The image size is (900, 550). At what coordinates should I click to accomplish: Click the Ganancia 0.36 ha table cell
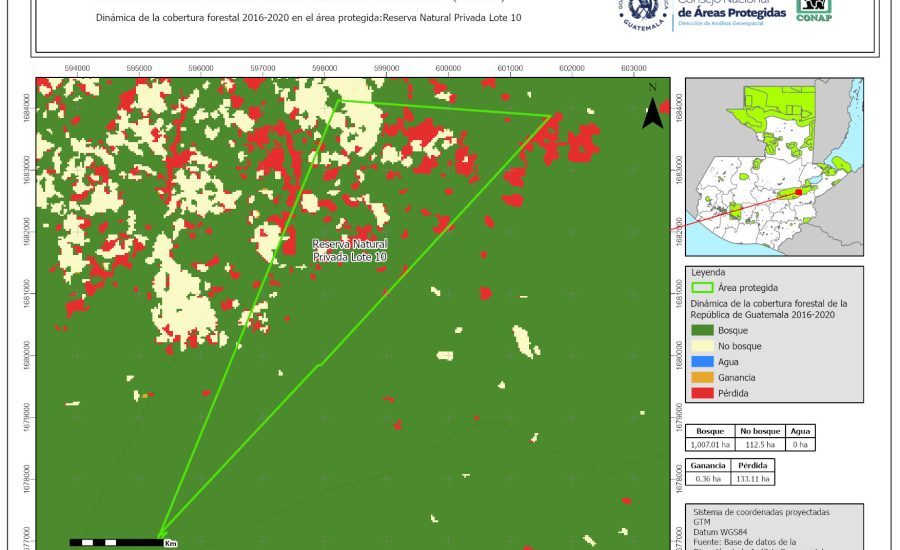coord(708,479)
